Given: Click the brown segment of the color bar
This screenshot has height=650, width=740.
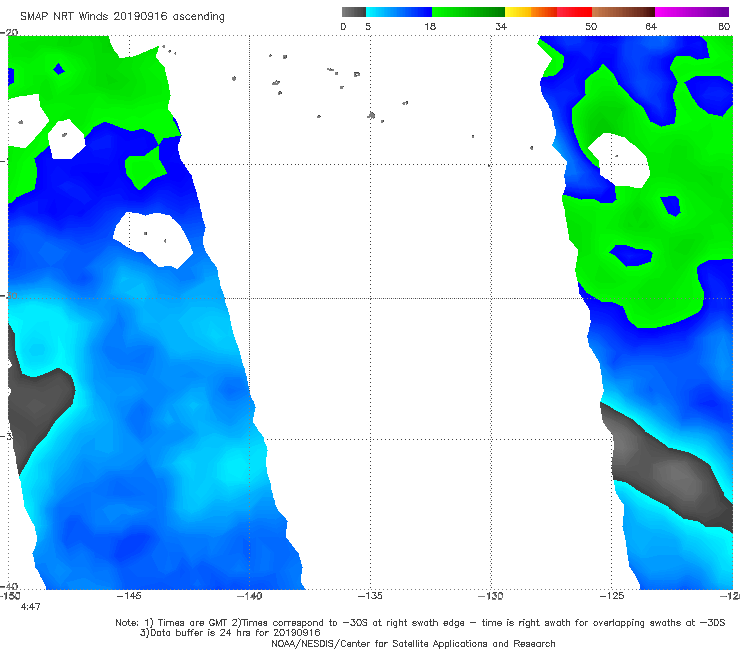Looking at the screenshot, I should [623, 12].
